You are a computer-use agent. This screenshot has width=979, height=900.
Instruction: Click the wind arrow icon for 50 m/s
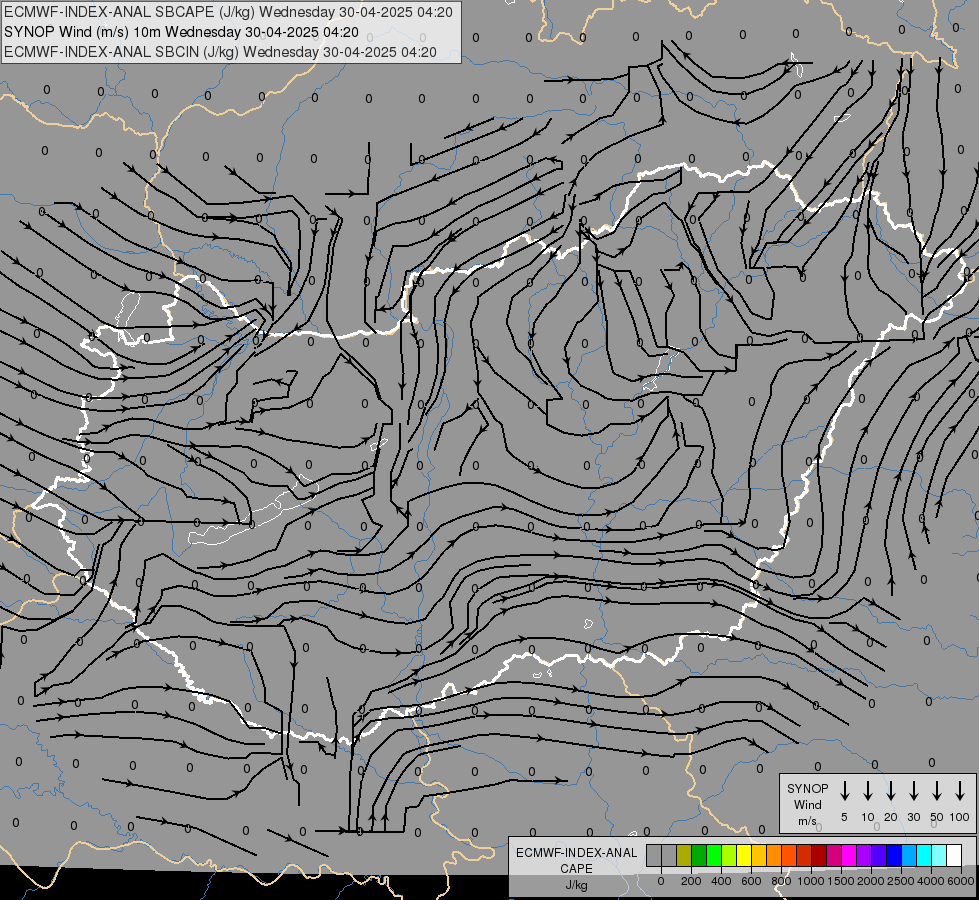coord(937,791)
